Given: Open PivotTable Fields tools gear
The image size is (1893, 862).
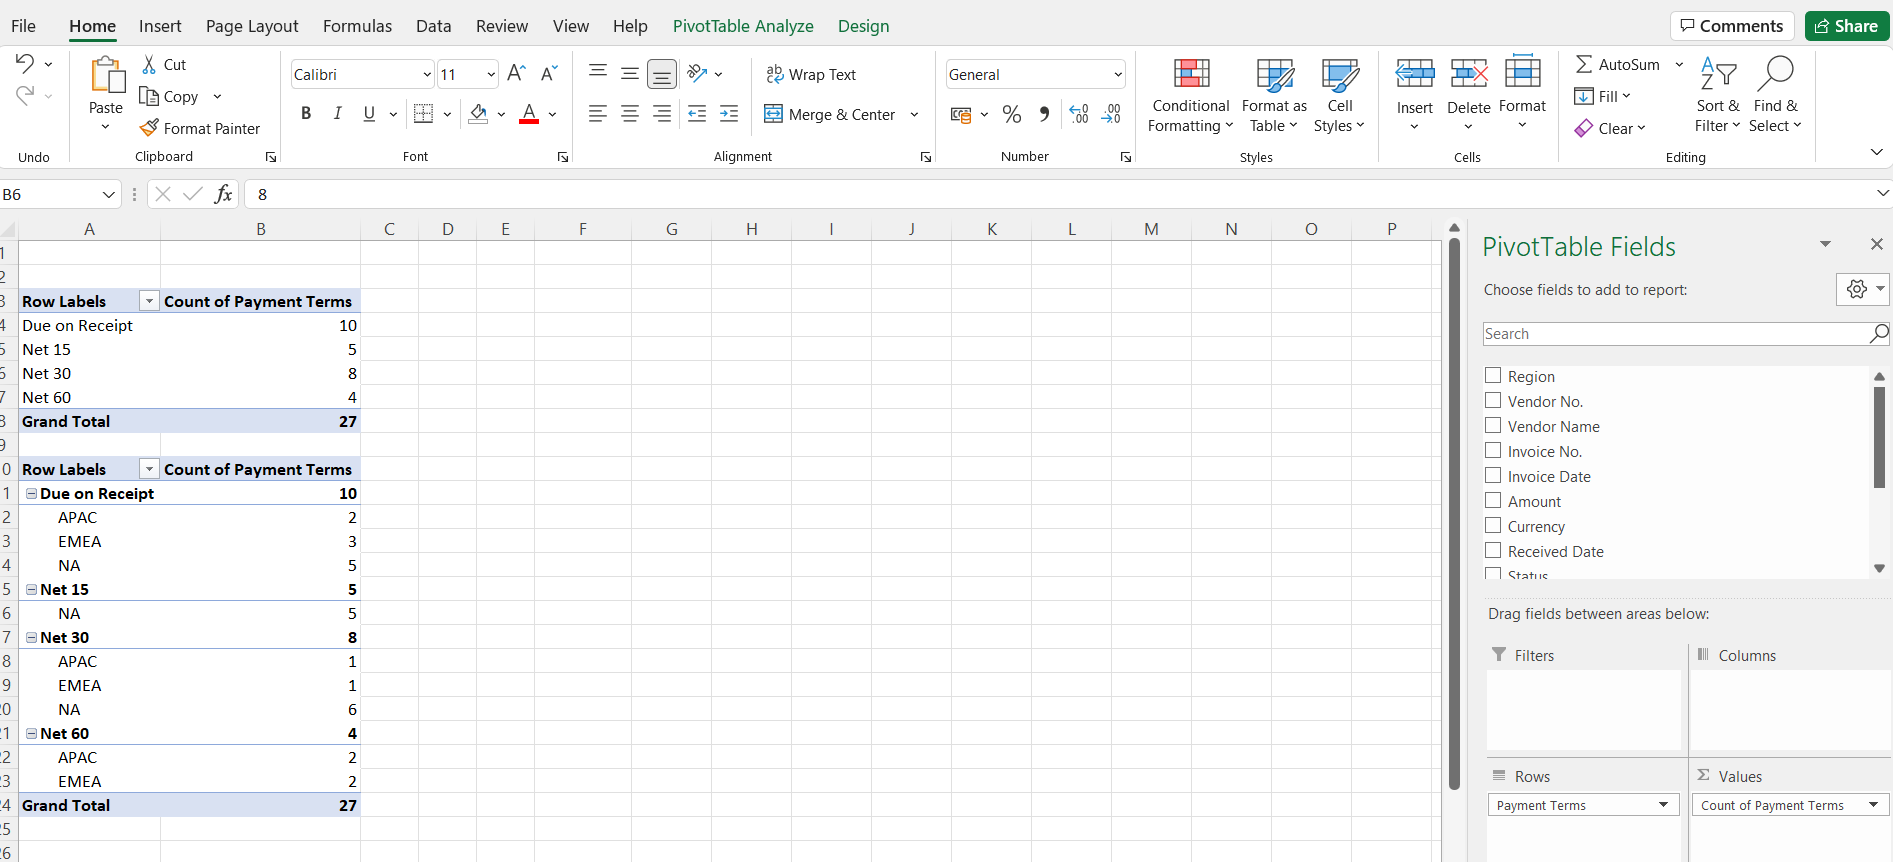Looking at the screenshot, I should click(x=1862, y=289).
